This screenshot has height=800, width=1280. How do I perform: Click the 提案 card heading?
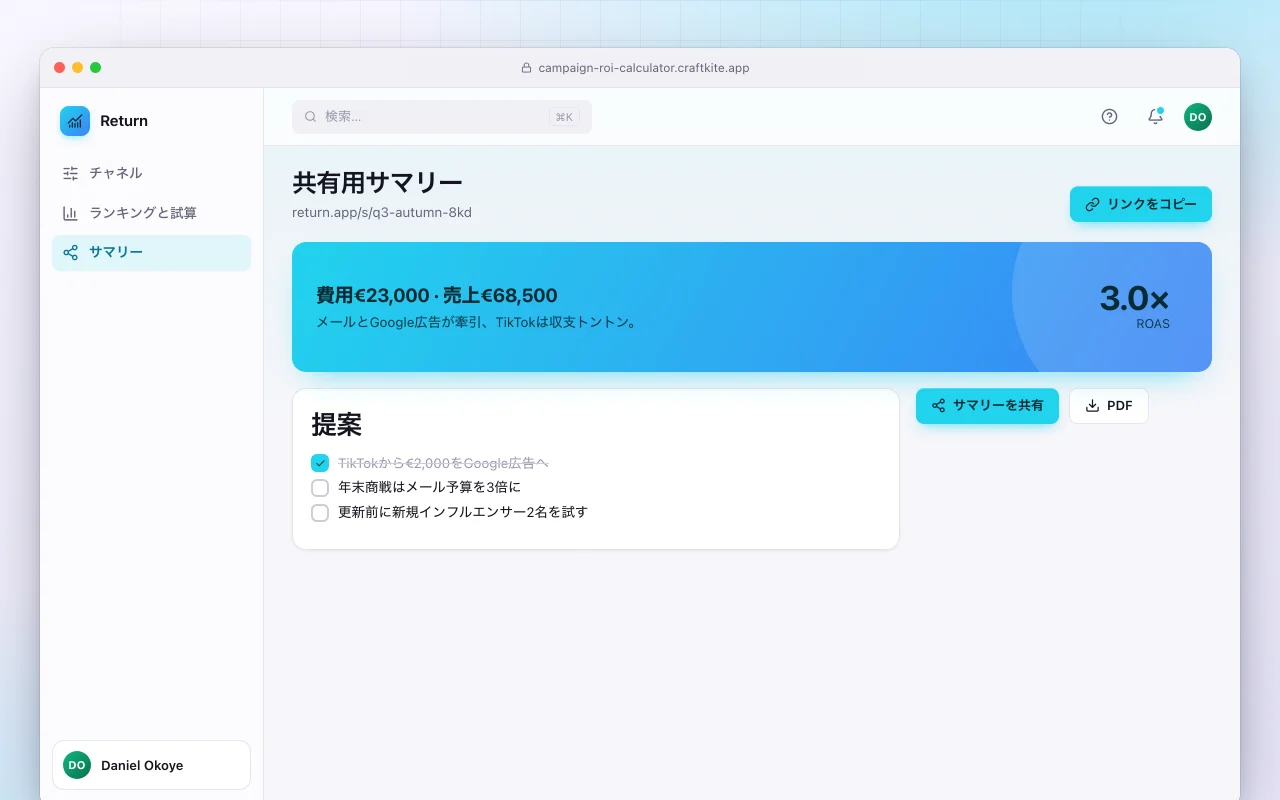[337, 424]
